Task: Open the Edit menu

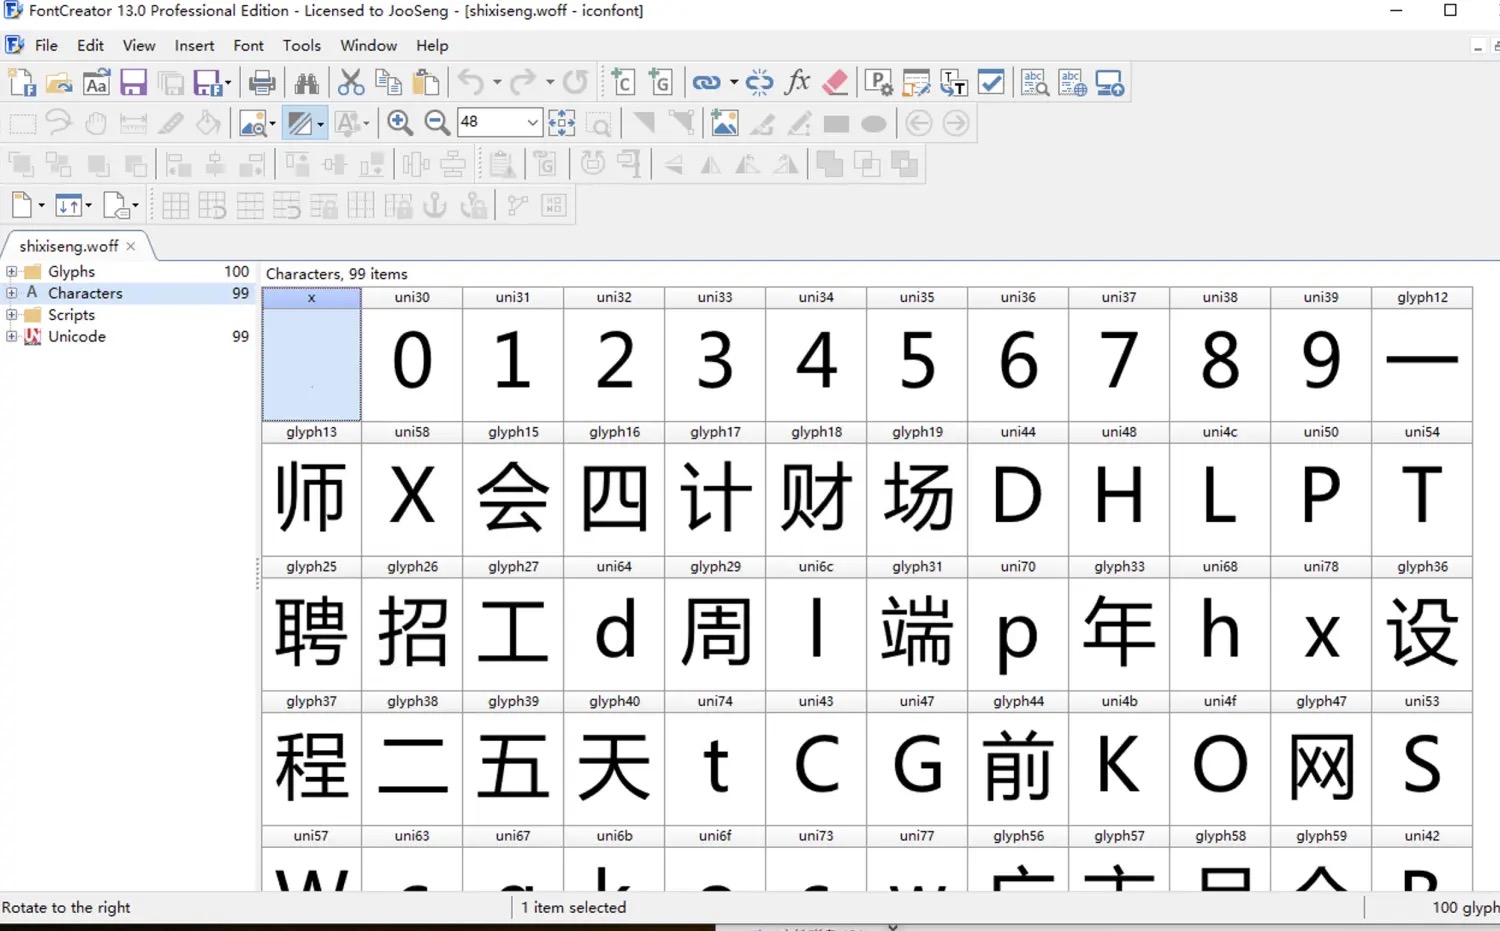Action: coord(90,45)
